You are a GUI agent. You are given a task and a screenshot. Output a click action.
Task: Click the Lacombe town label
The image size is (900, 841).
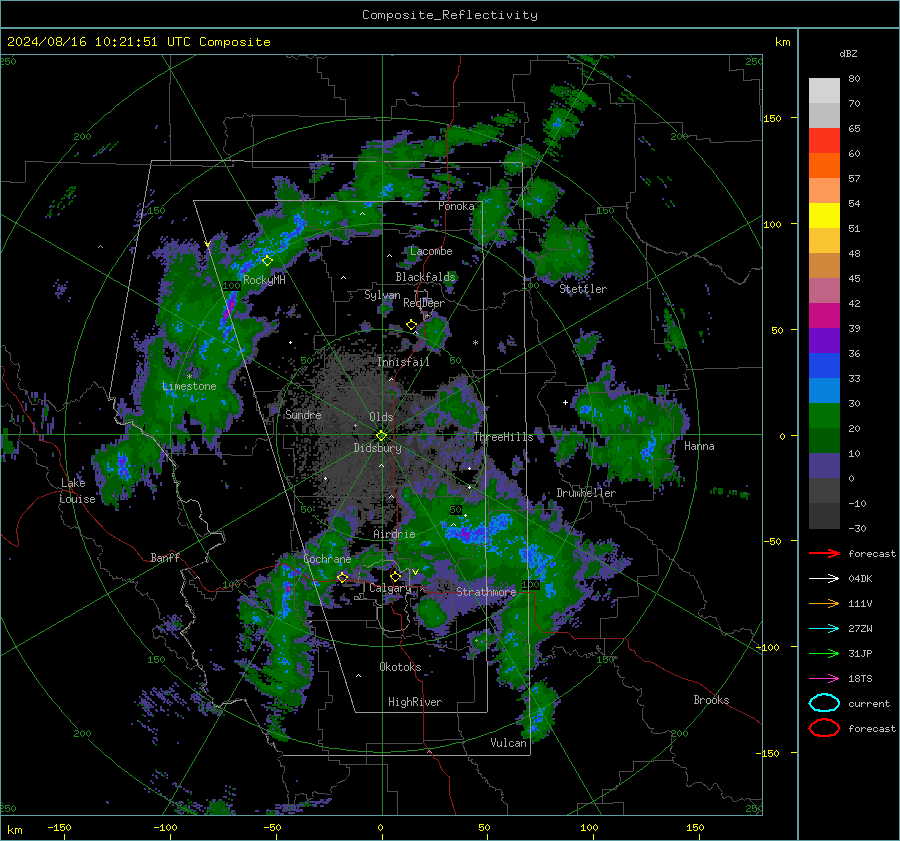click(431, 251)
